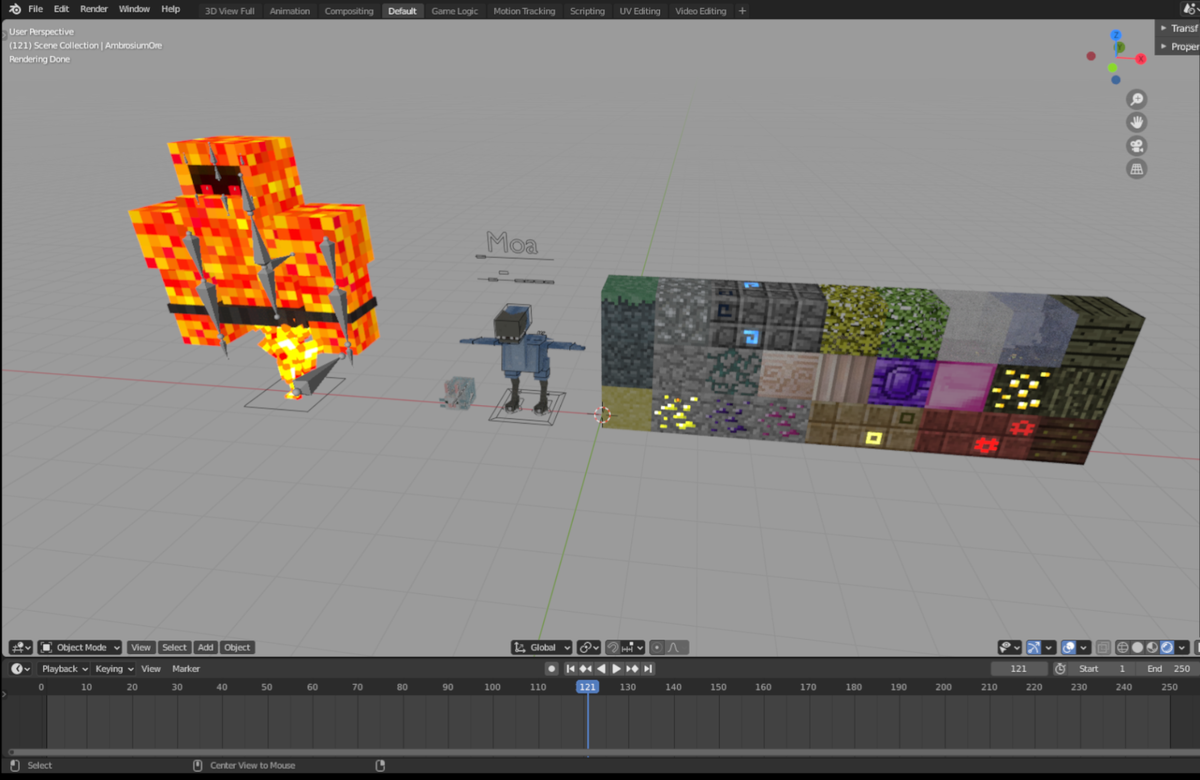Open the viewport Add menu
The image size is (1200, 780).
pyautogui.click(x=205, y=647)
